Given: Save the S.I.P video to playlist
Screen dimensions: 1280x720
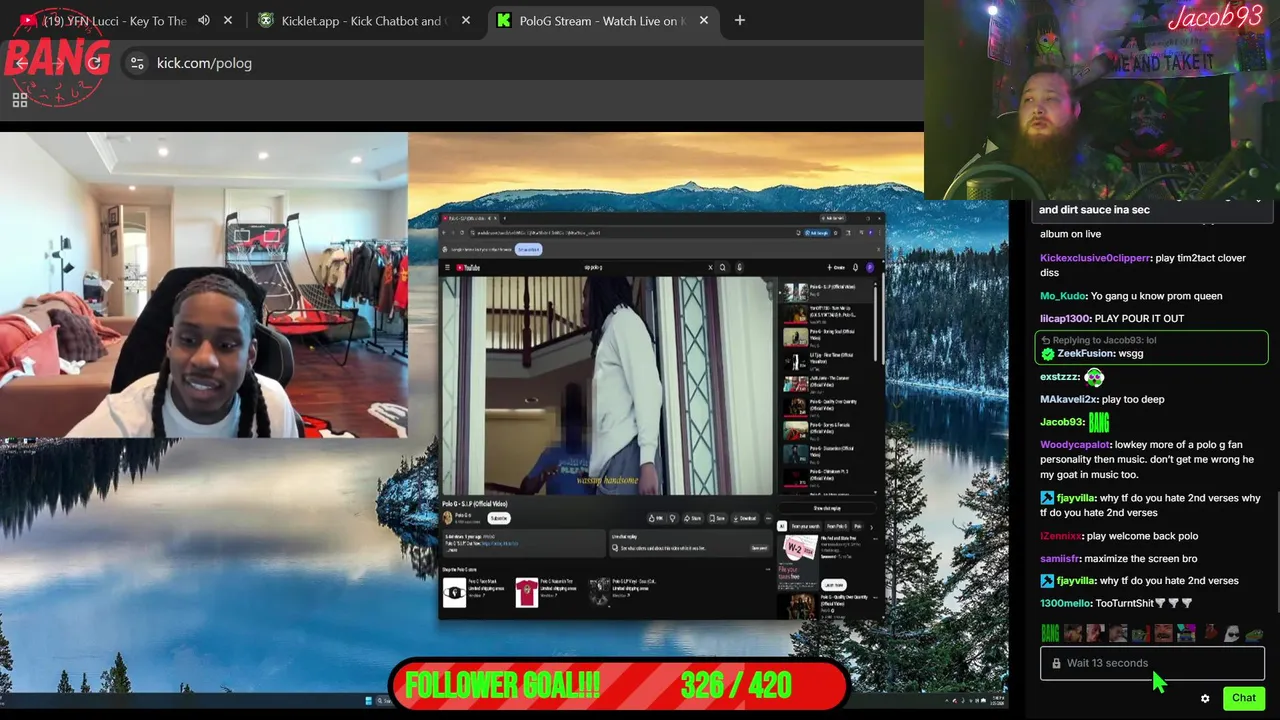Looking at the screenshot, I should [x=717, y=518].
